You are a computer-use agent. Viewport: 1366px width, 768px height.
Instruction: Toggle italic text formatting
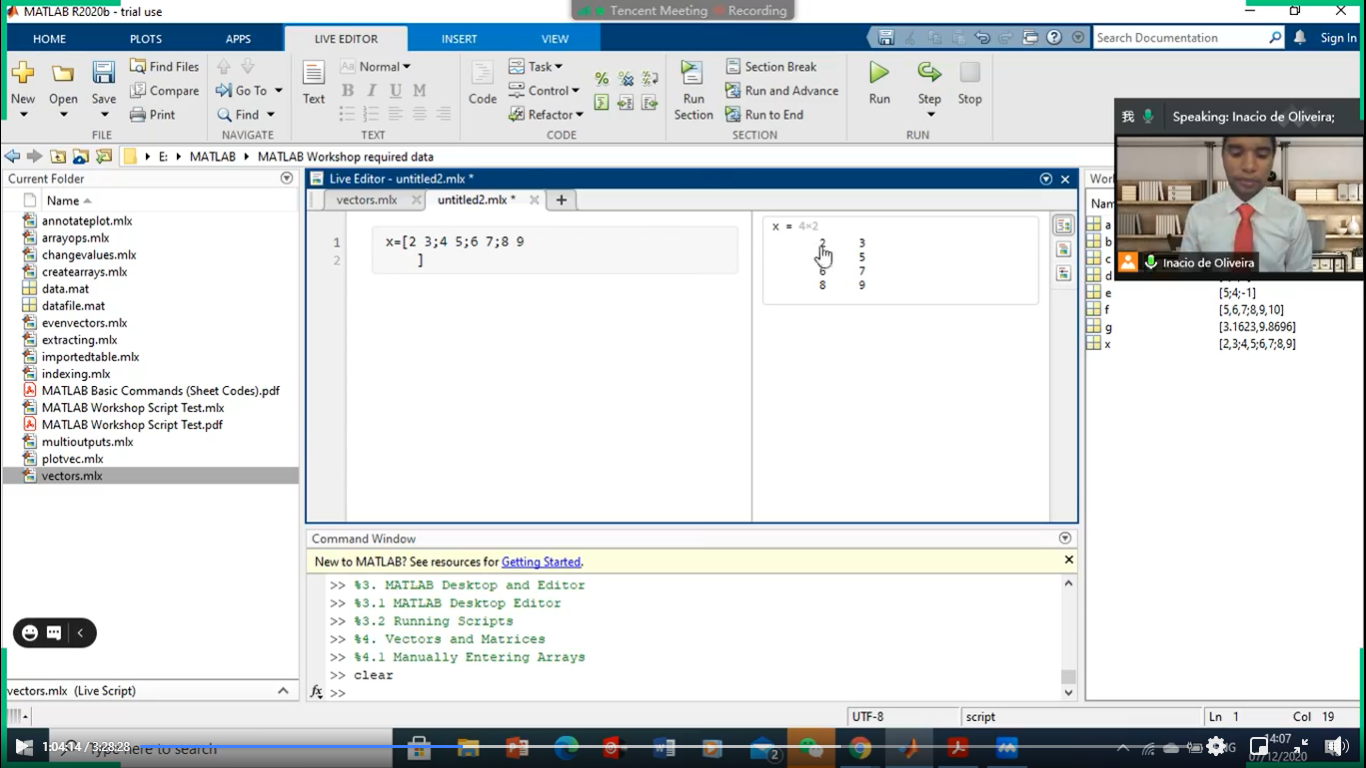[x=371, y=91]
